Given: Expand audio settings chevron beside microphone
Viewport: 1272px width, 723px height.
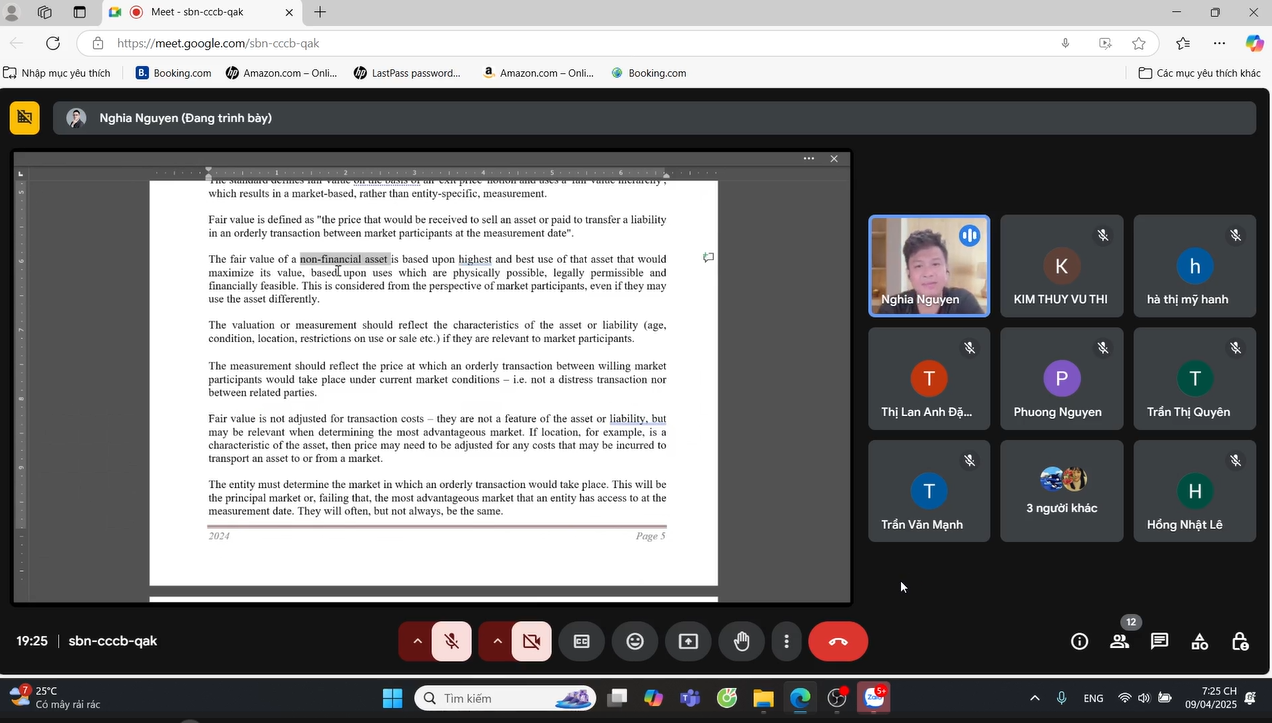Looking at the screenshot, I should [416, 641].
